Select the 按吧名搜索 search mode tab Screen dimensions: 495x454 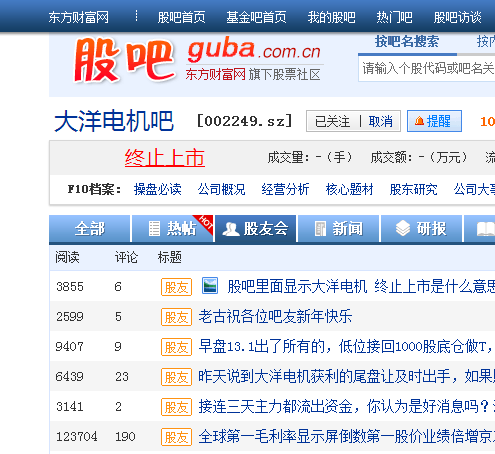pyautogui.click(x=407, y=42)
